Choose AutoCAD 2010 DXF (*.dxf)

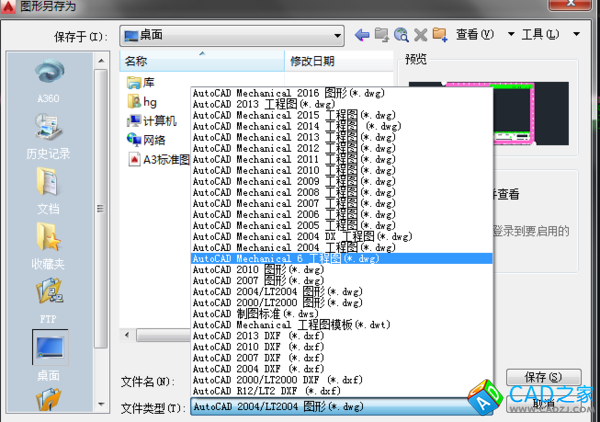pyautogui.click(x=341, y=347)
